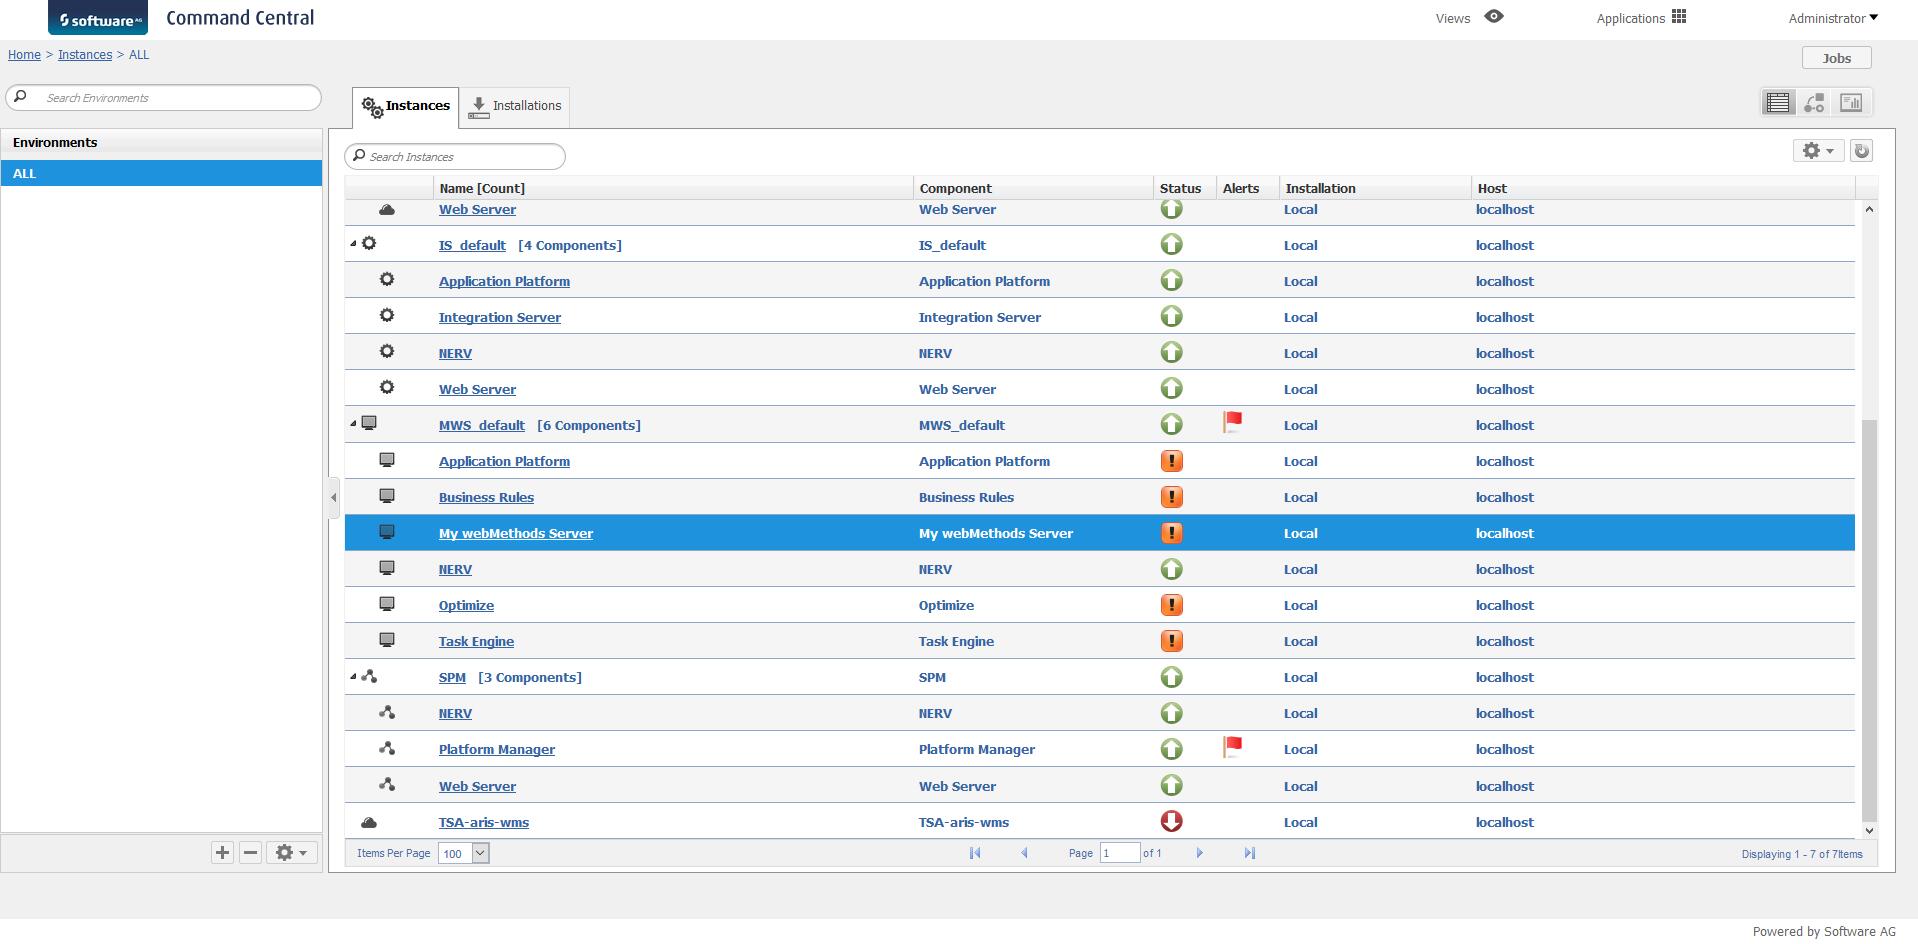Viewport: 1918px width, 944px height.
Task: Switch to topology view icon
Action: [1815, 102]
